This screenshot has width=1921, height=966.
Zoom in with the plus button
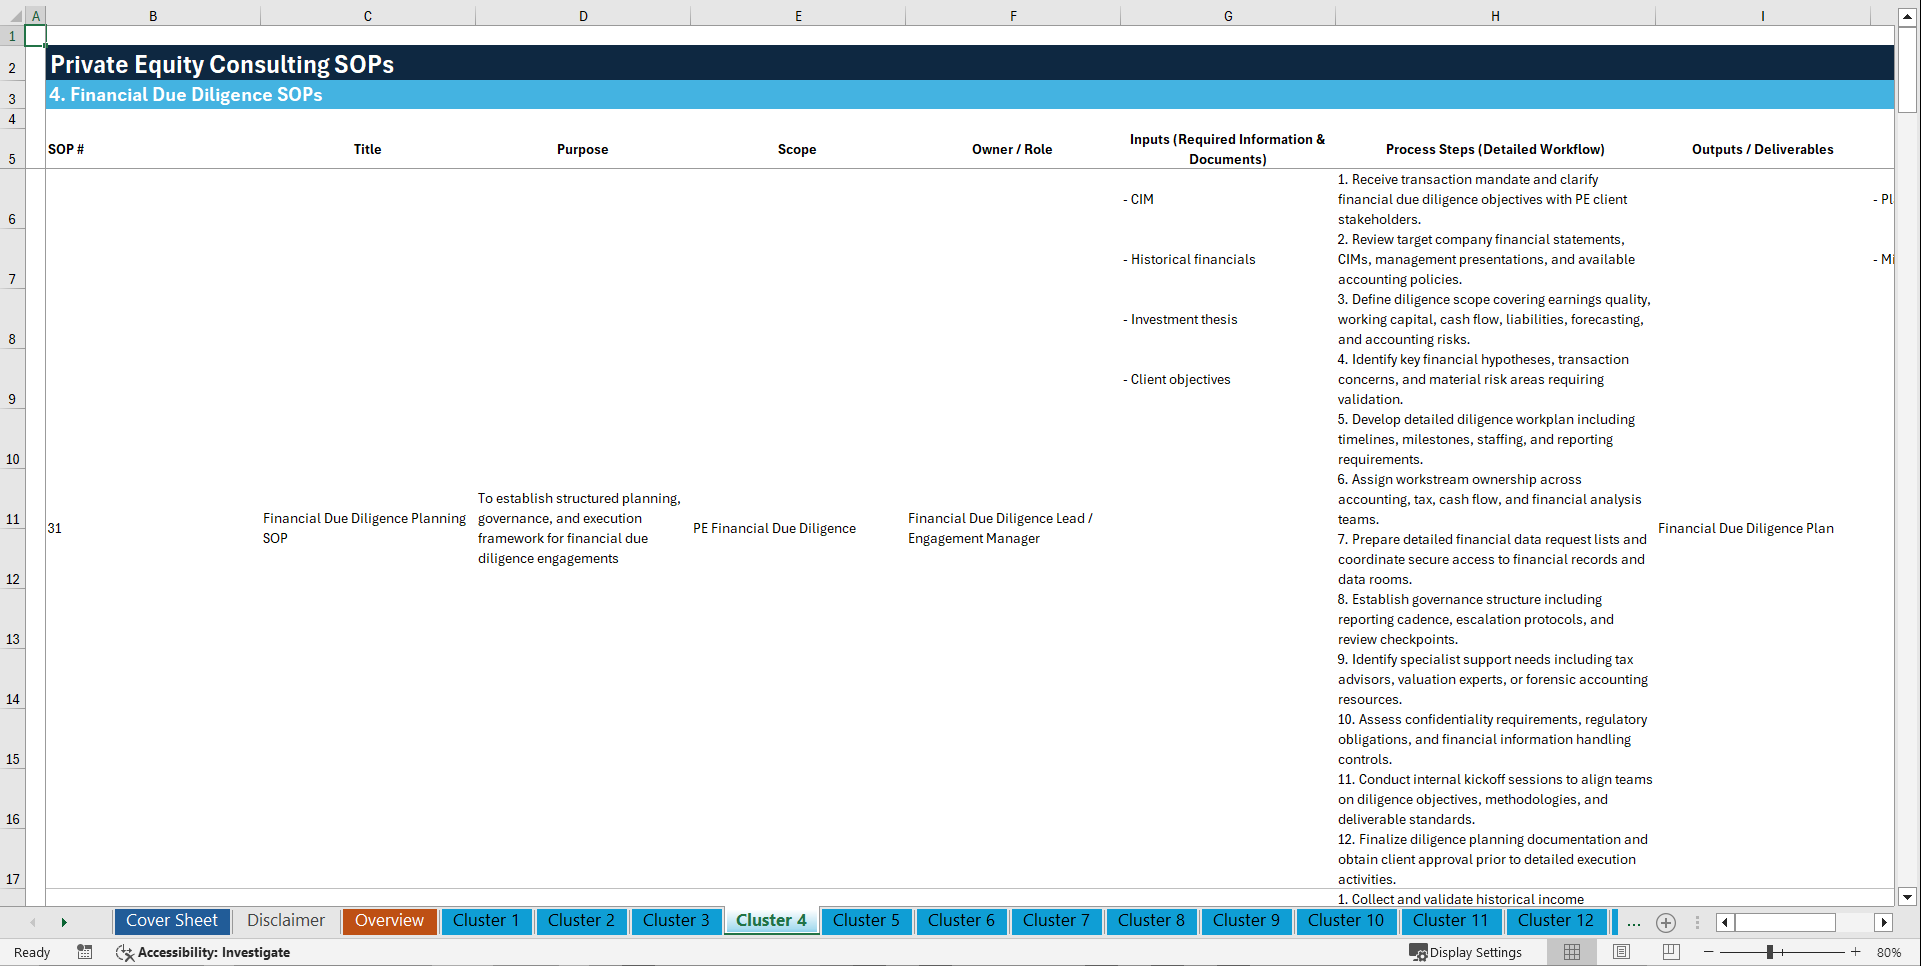click(1856, 952)
